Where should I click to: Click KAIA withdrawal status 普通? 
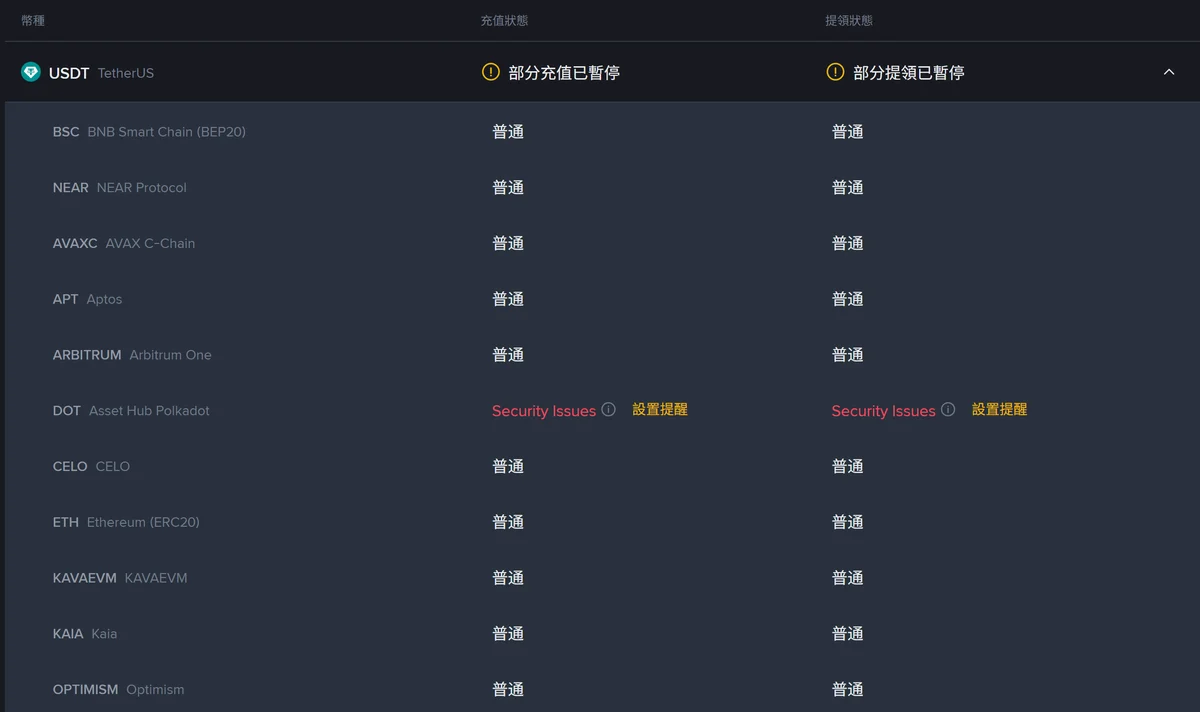click(x=848, y=634)
